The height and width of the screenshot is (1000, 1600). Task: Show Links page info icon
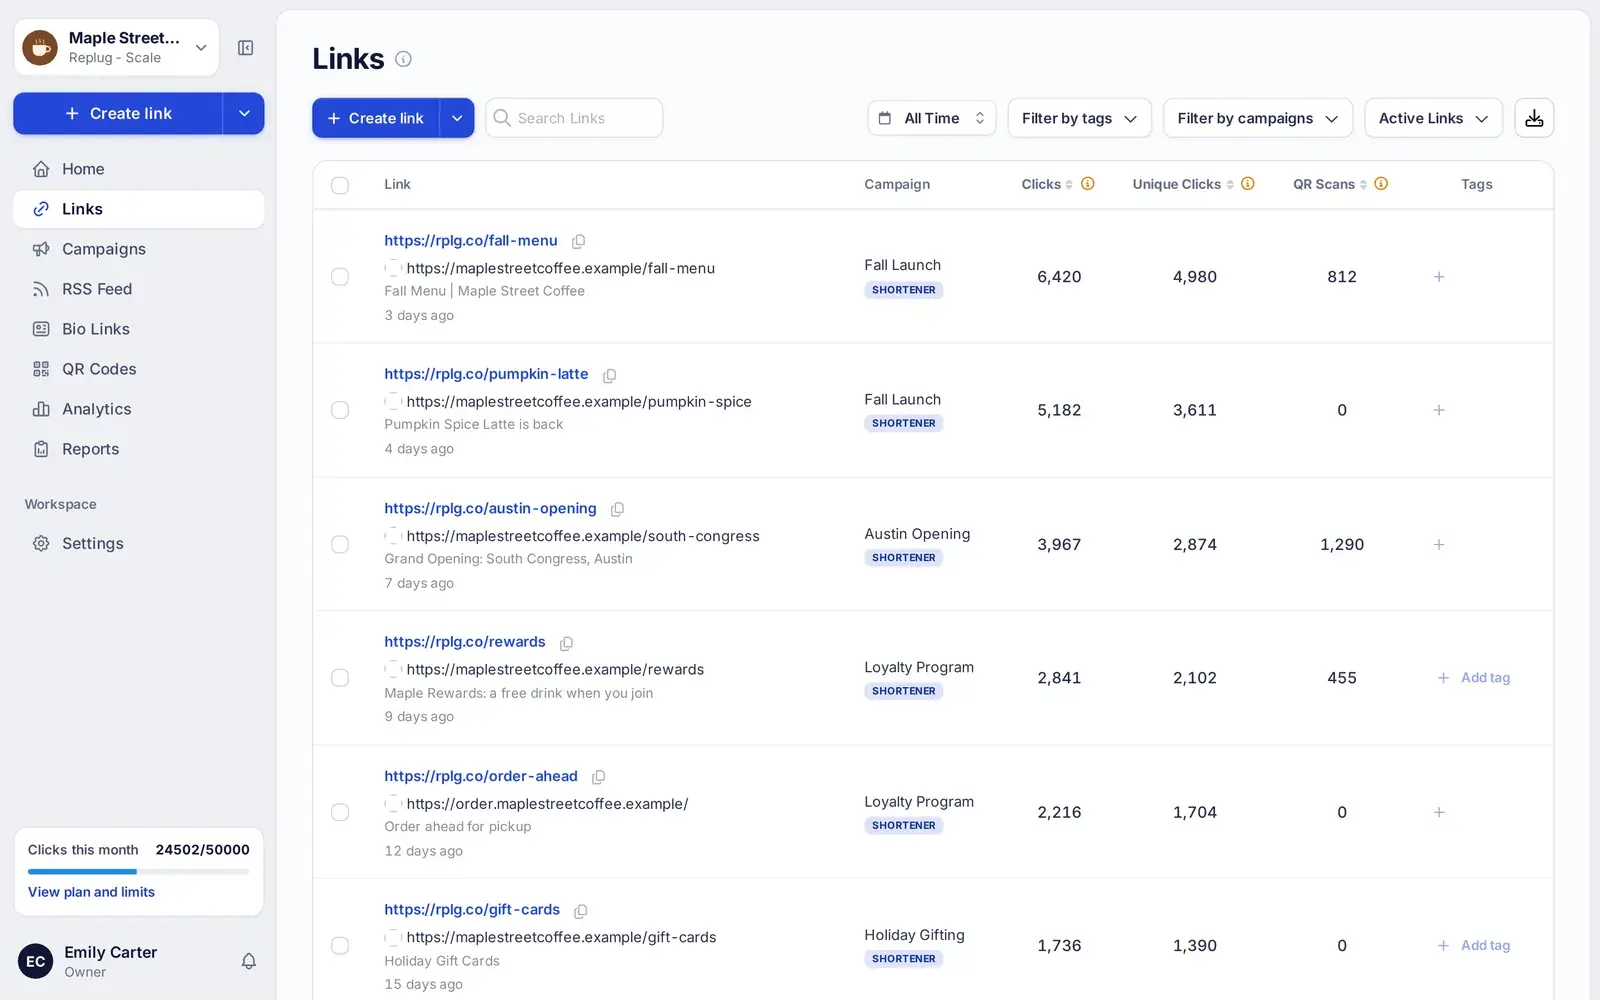point(403,59)
